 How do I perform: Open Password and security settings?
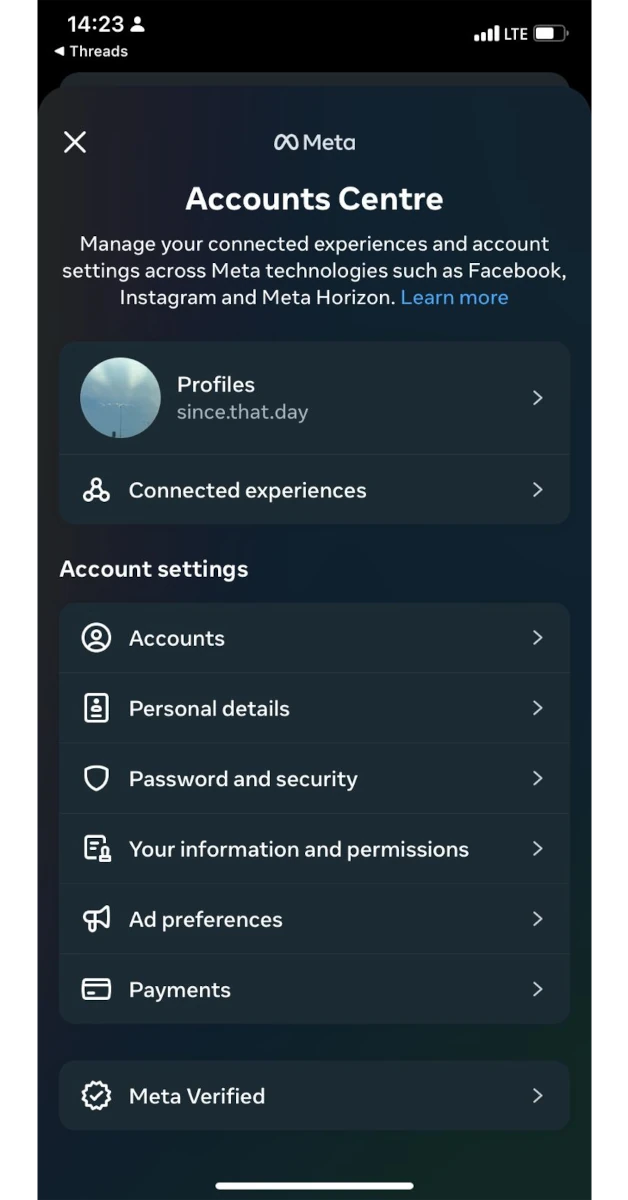(243, 779)
